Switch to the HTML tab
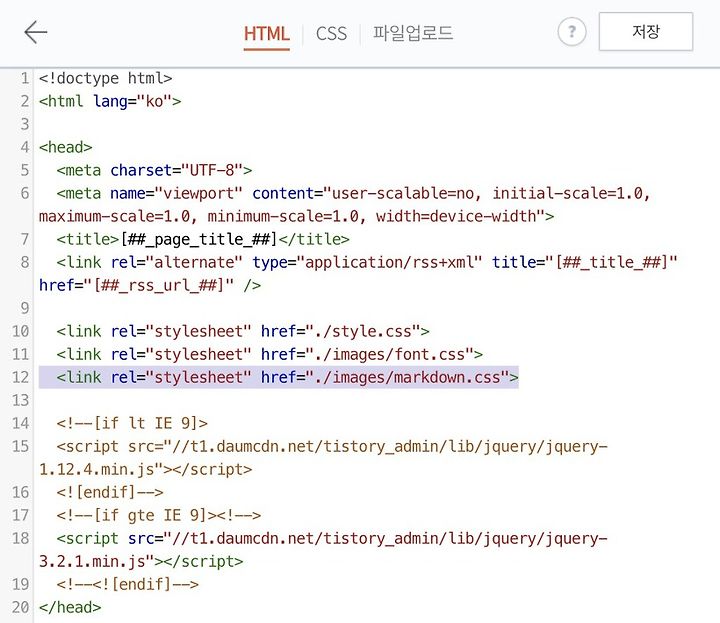Viewport: 720px width, 623px height. point(266,34)
